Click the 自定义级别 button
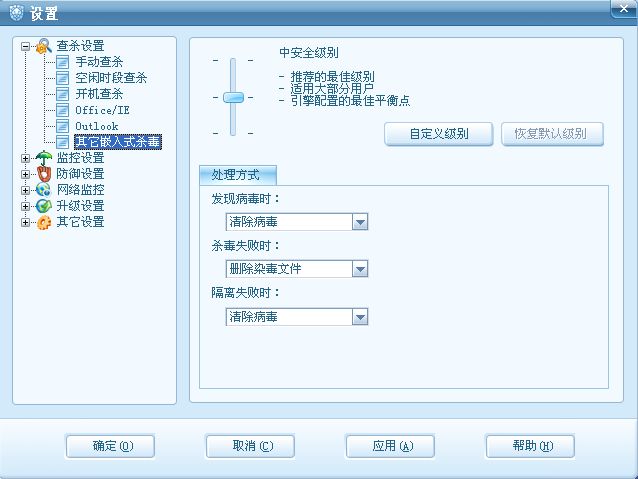Viewport: 638px width, 479px height. click(x=439, y=134)
